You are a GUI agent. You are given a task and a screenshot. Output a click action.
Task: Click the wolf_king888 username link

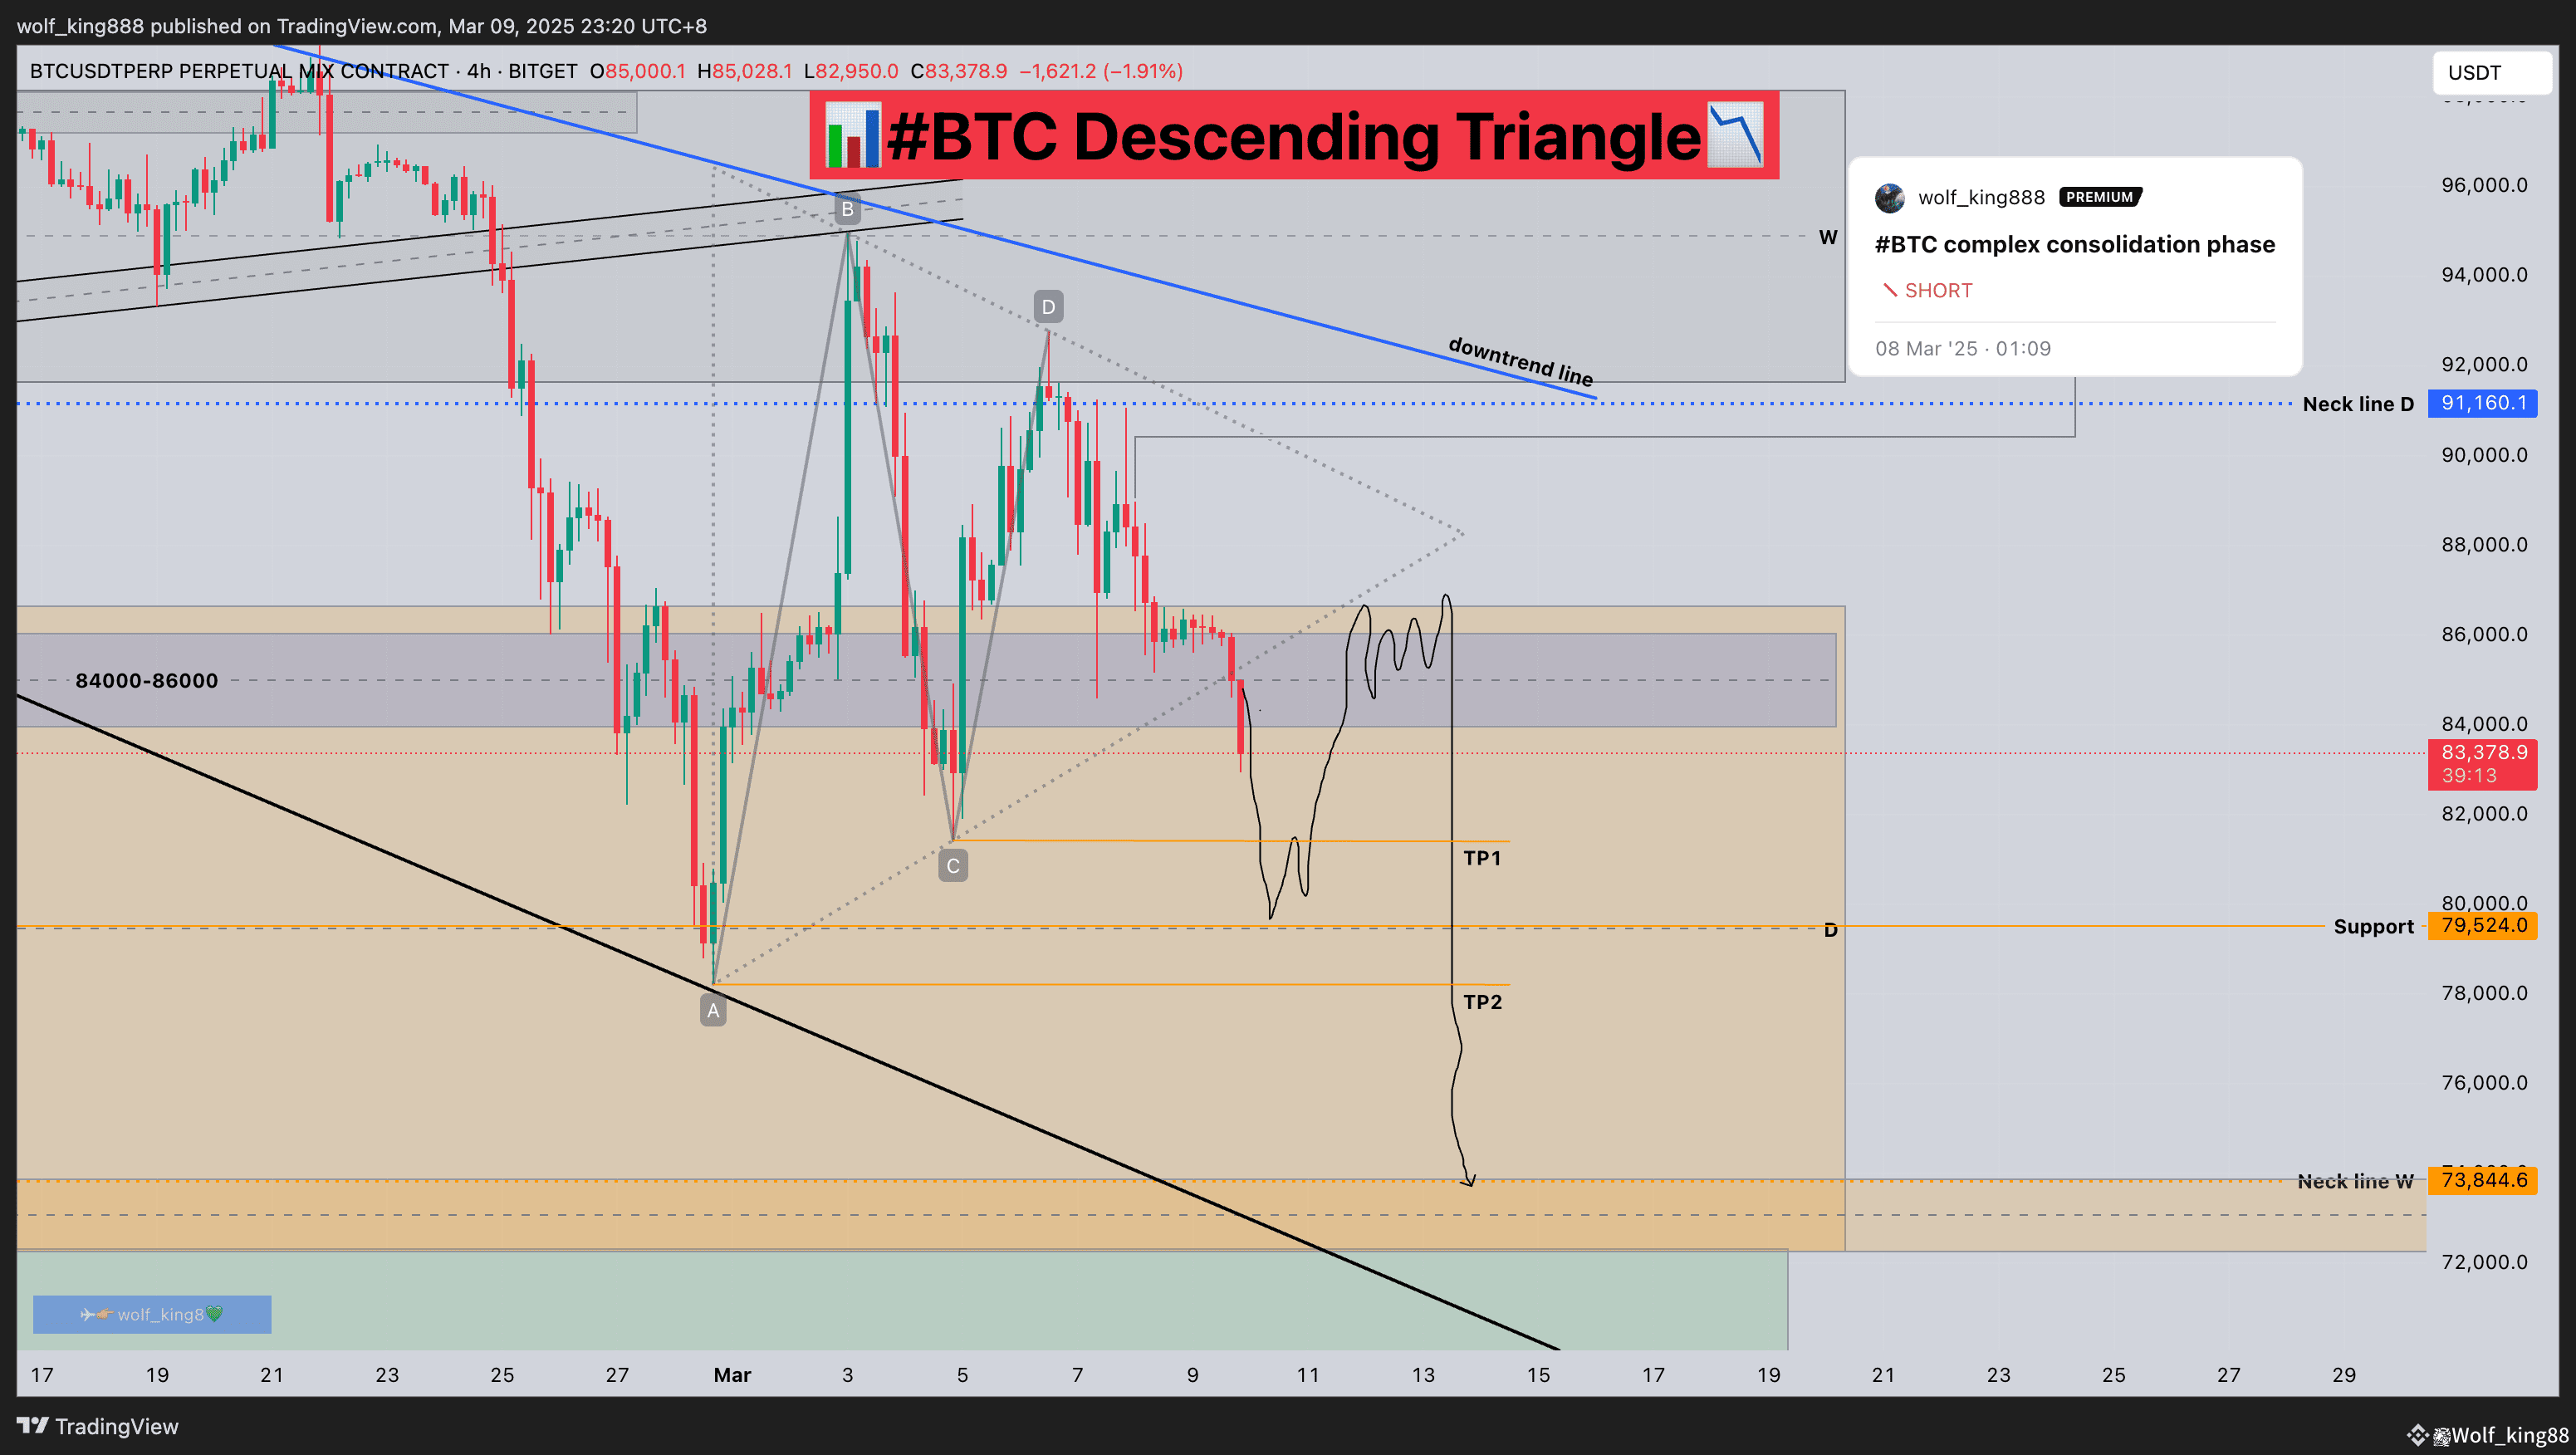pos(1983,197)
